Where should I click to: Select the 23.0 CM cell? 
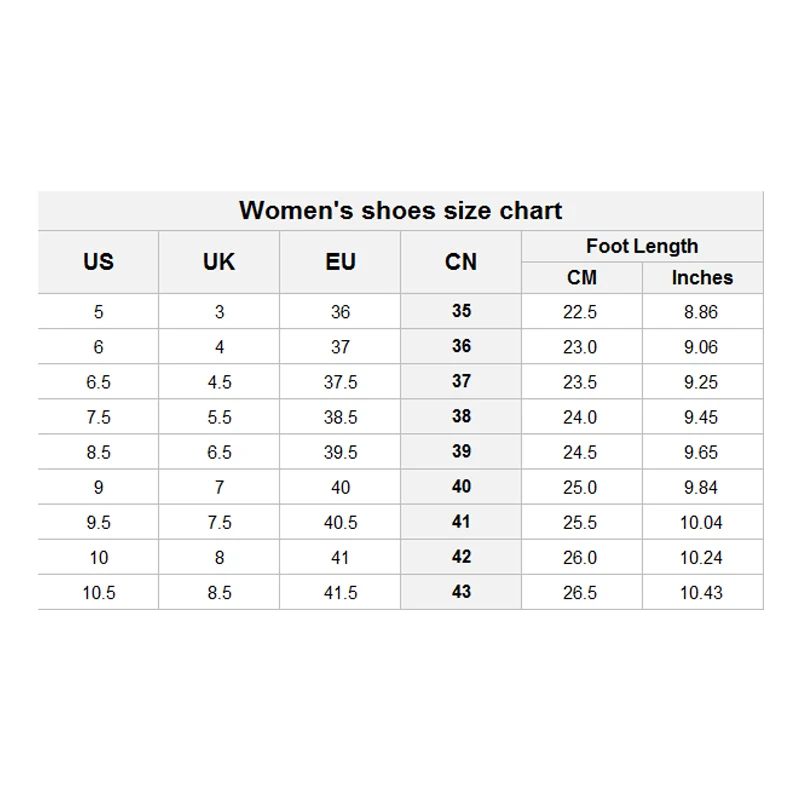(580, 347)
